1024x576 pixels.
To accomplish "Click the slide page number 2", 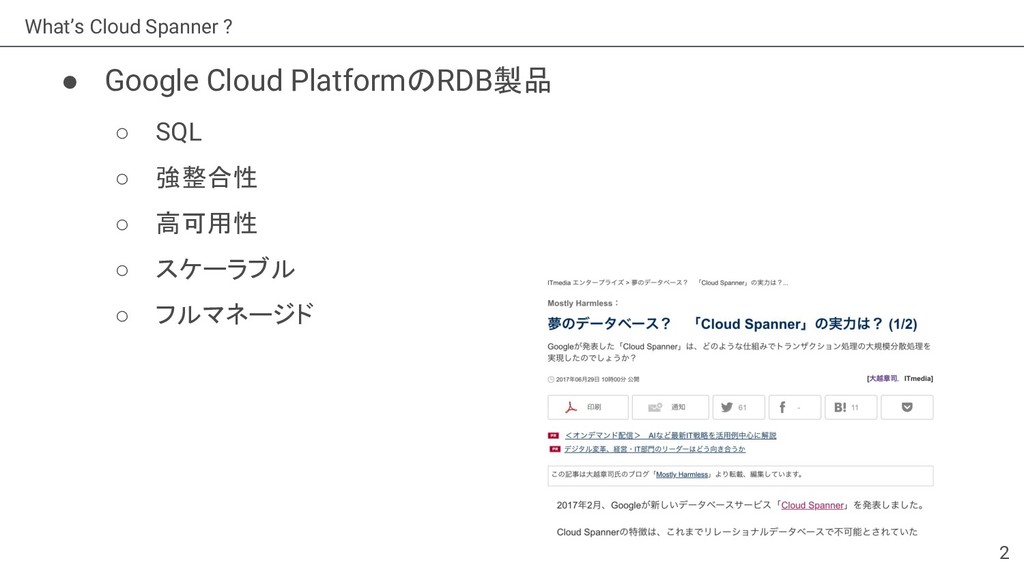I will pyautogui.click(x=1004, y=553).
